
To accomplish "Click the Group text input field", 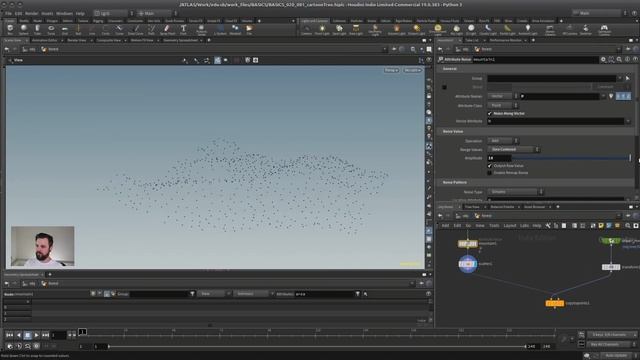I will [552, 78].
